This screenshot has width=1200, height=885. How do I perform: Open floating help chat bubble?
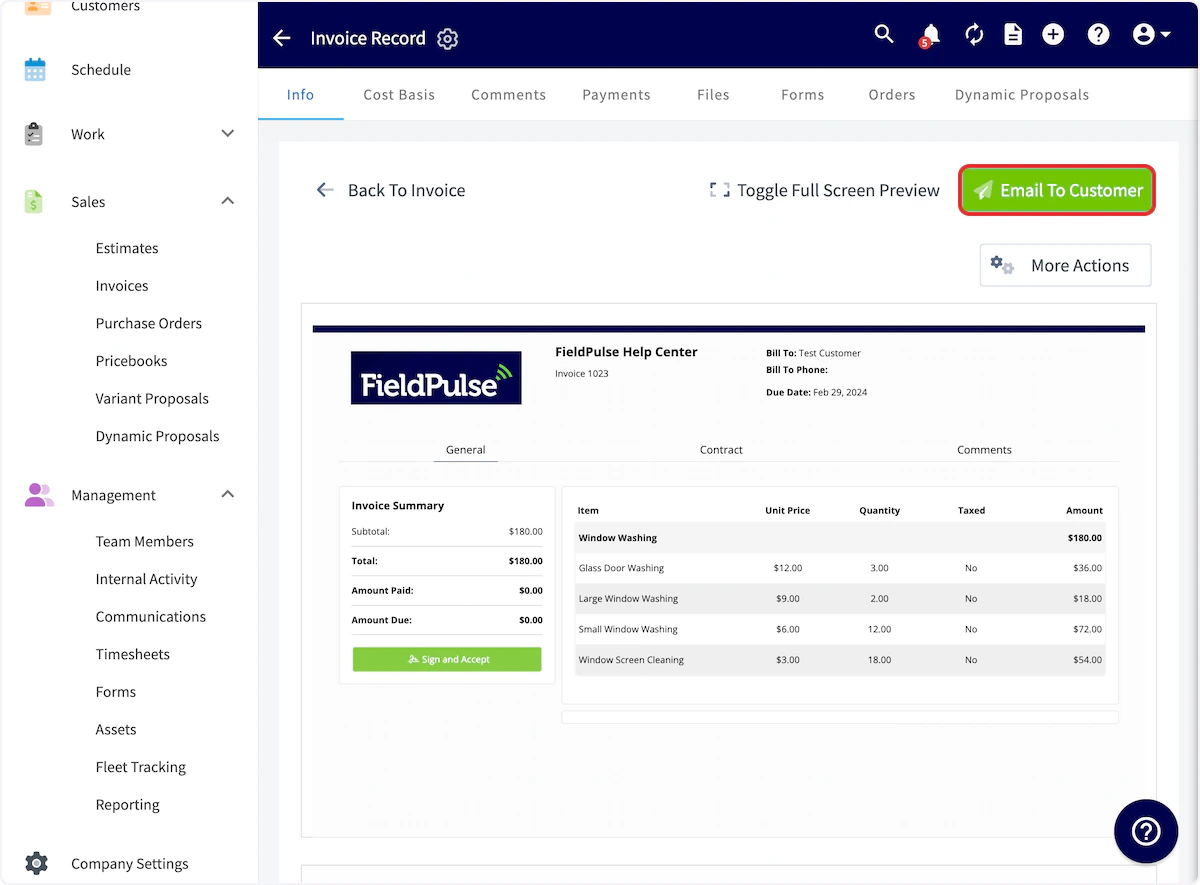[x=1146, y=831]
